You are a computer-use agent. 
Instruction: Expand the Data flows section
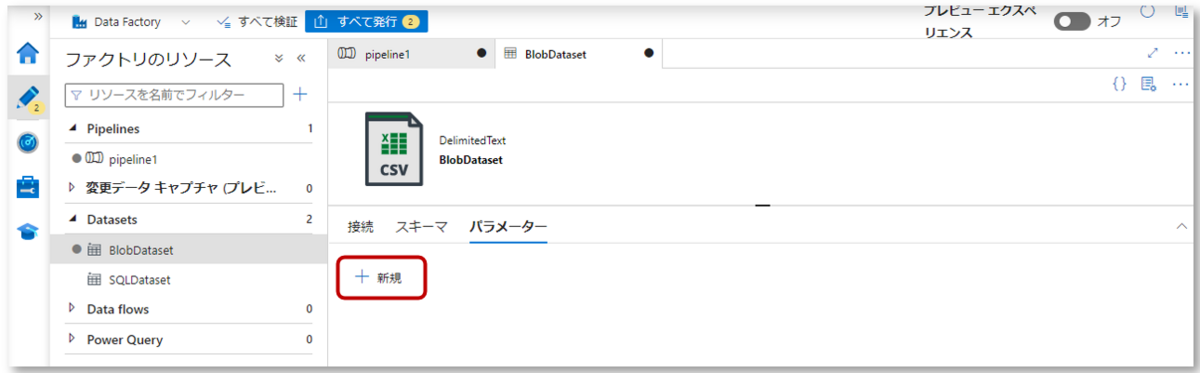[x=72, y=309]
